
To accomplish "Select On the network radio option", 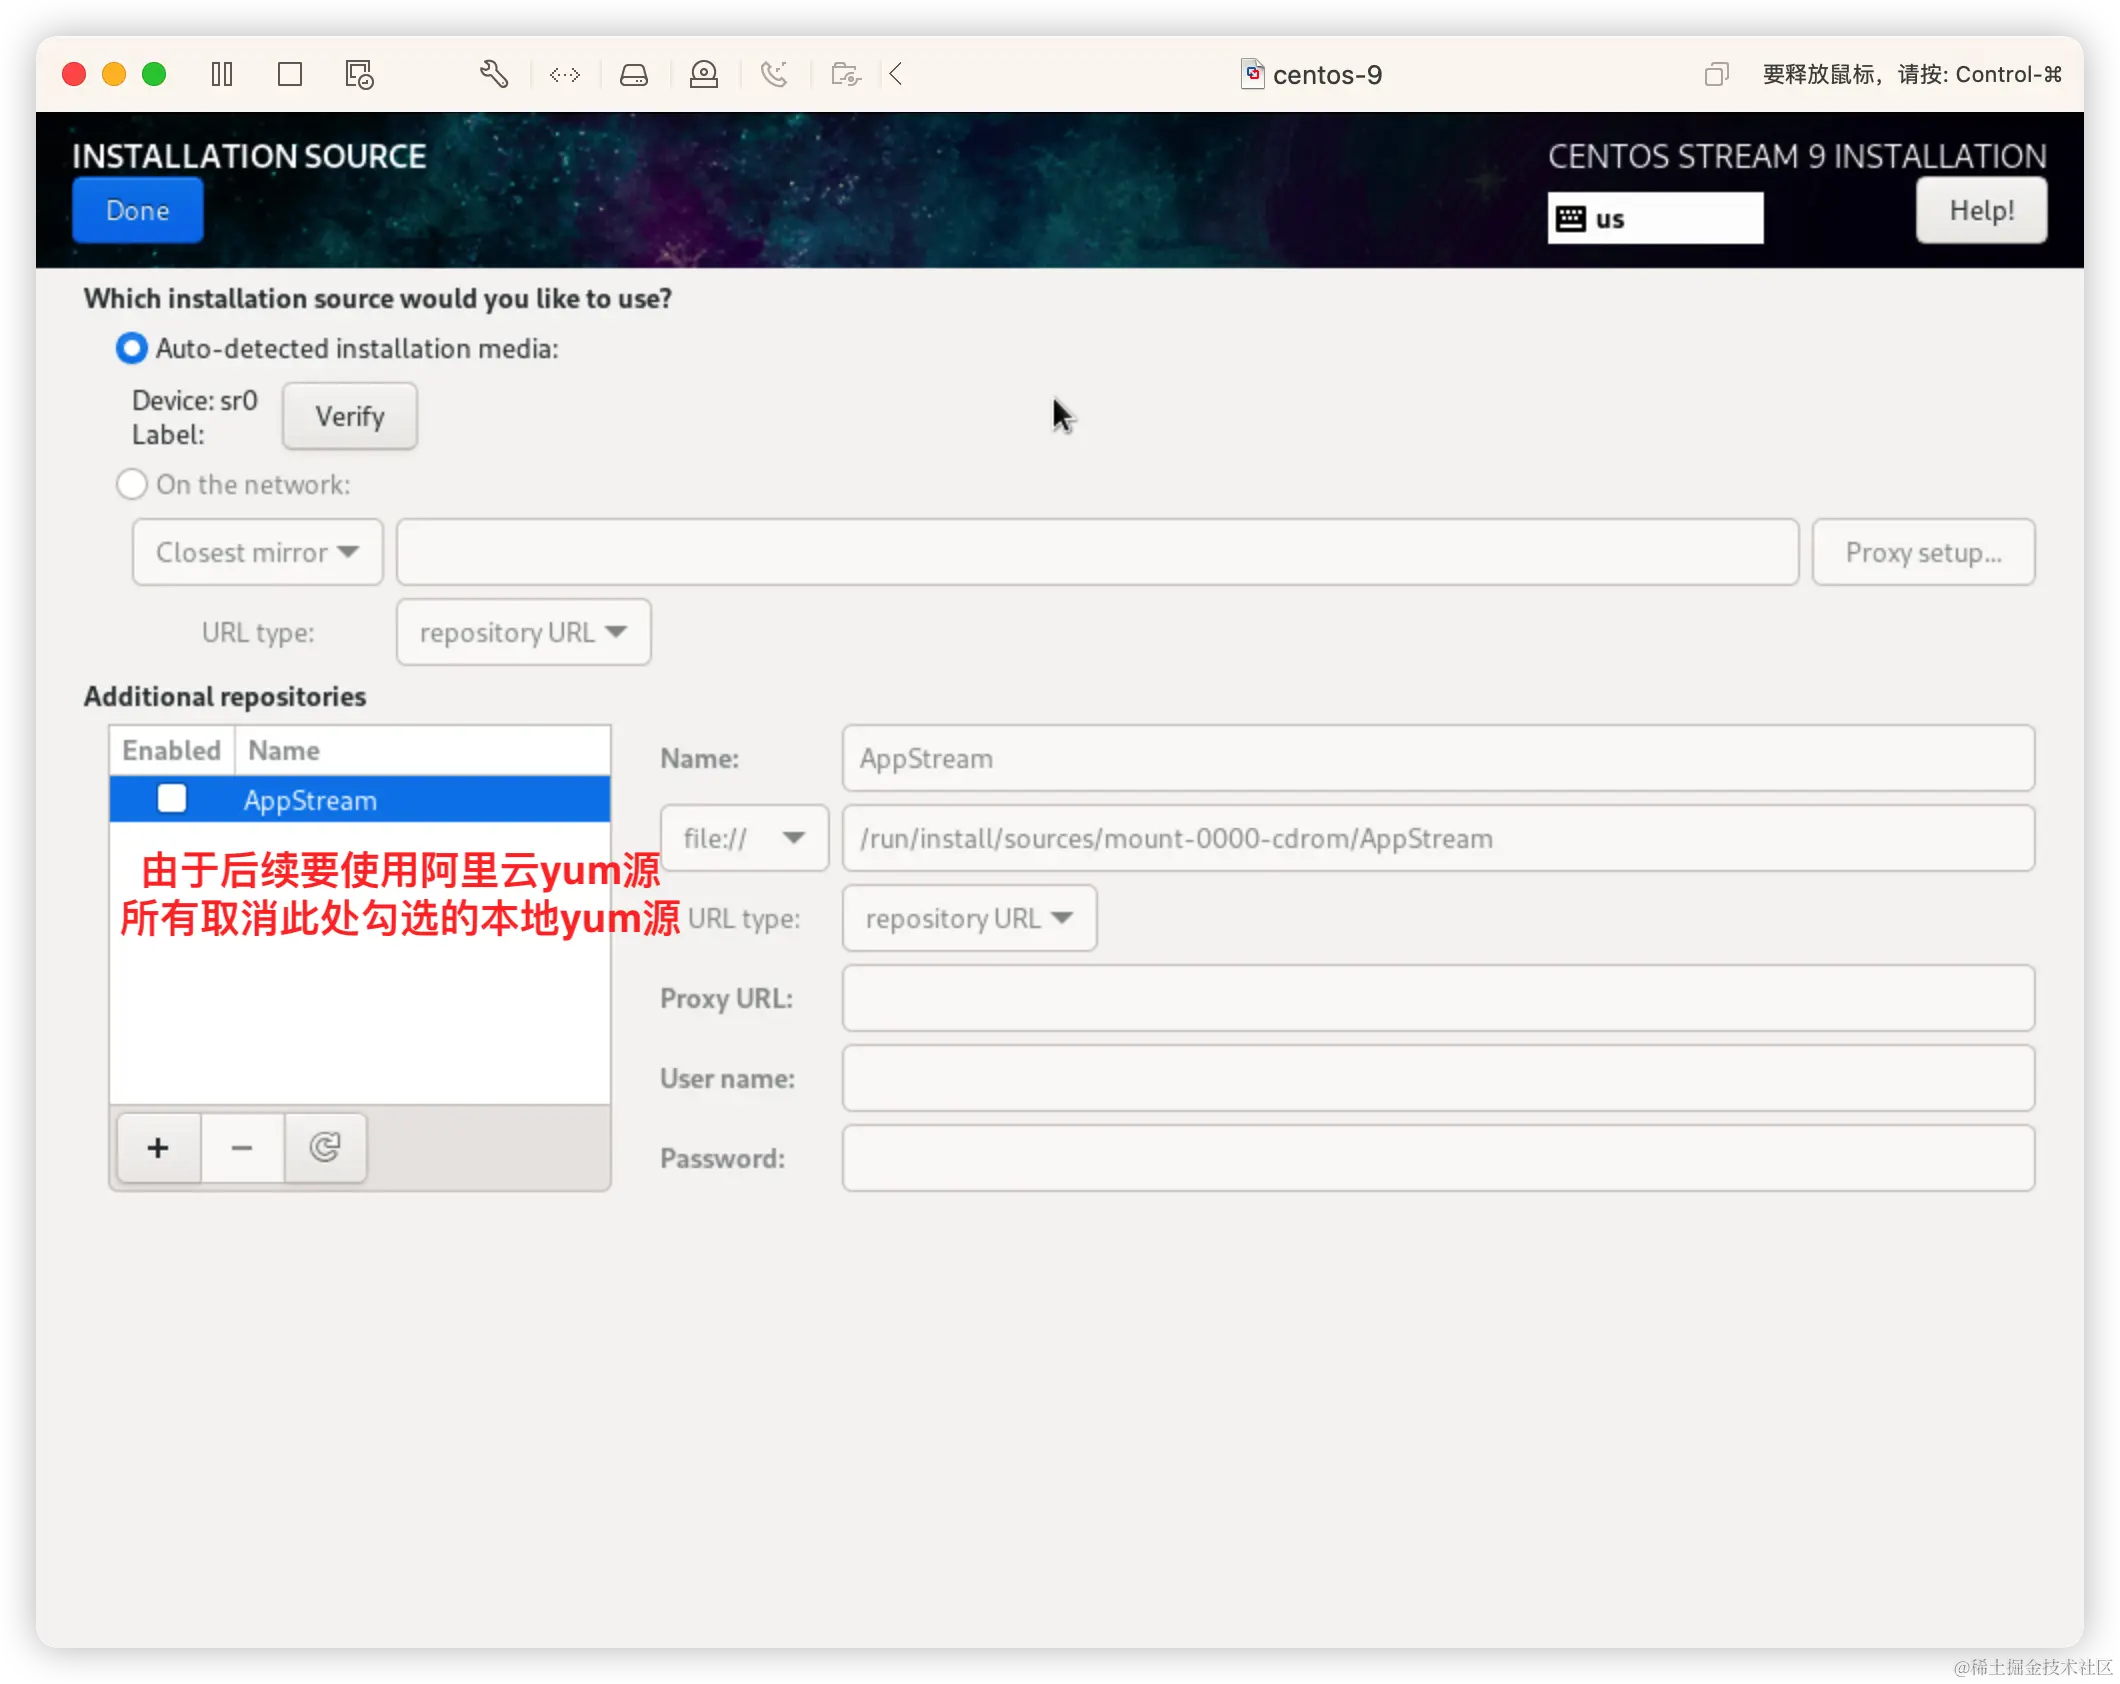I will coord(132,484).
